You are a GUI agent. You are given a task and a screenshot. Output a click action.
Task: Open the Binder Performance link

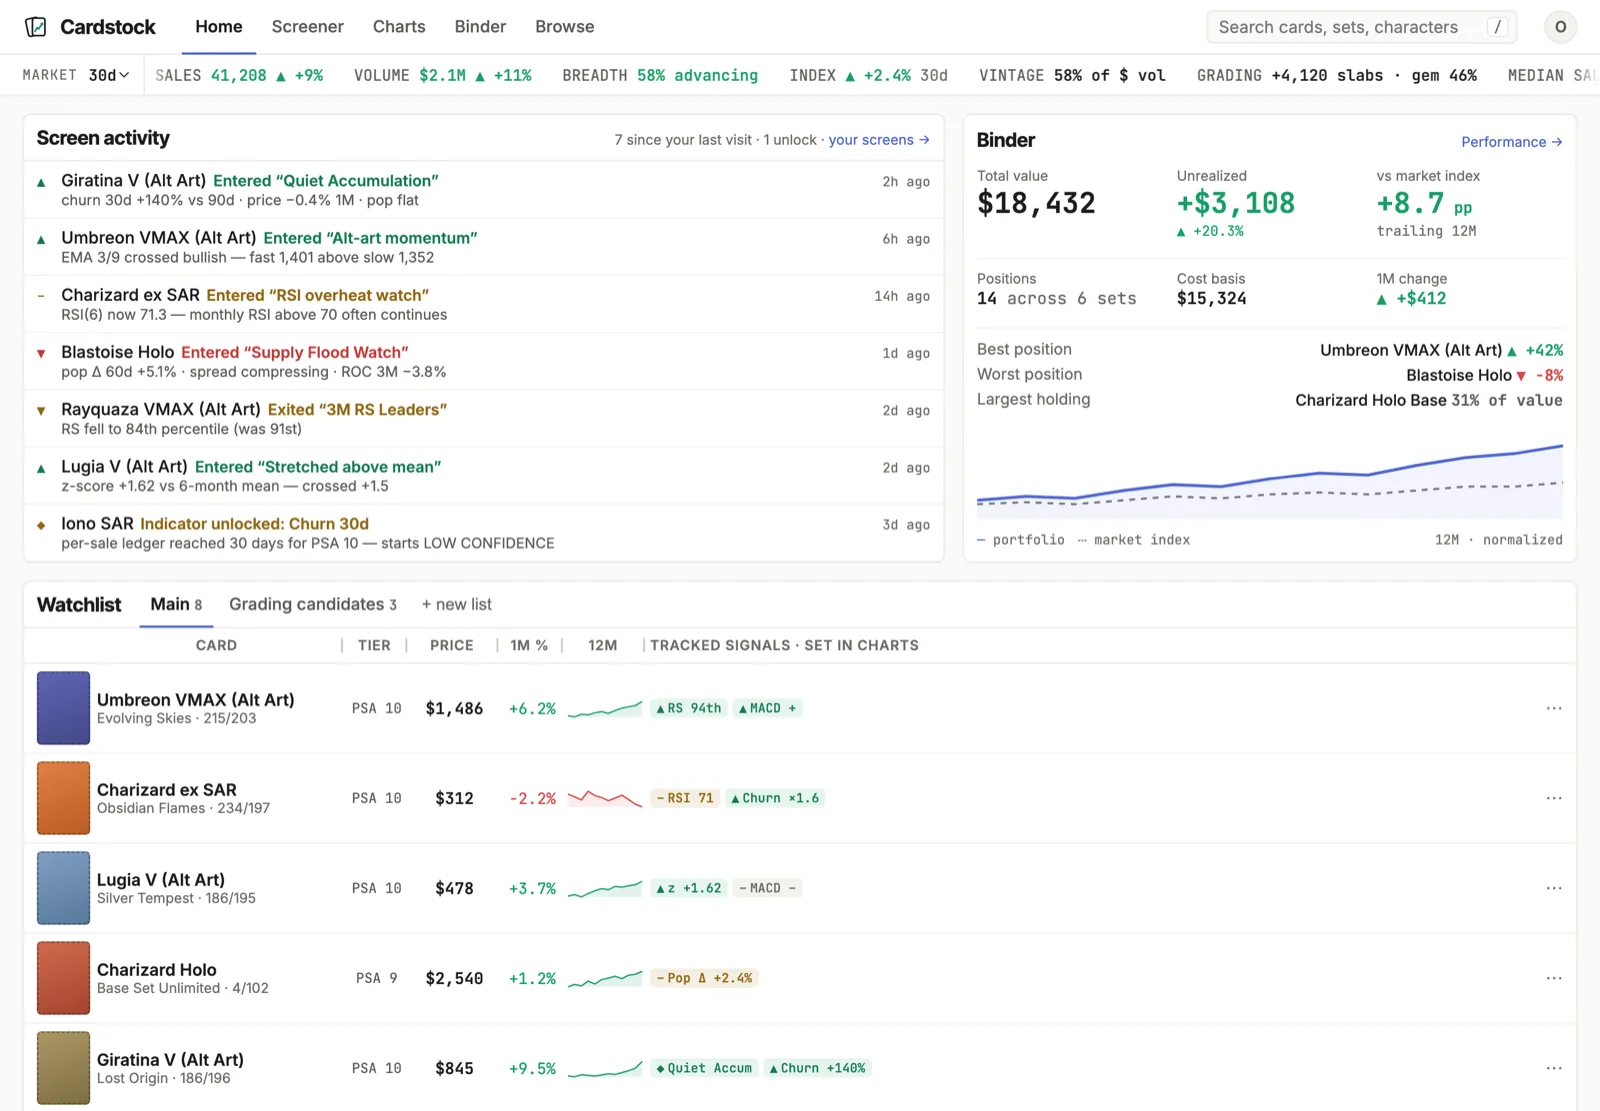tap(1511, 142)
